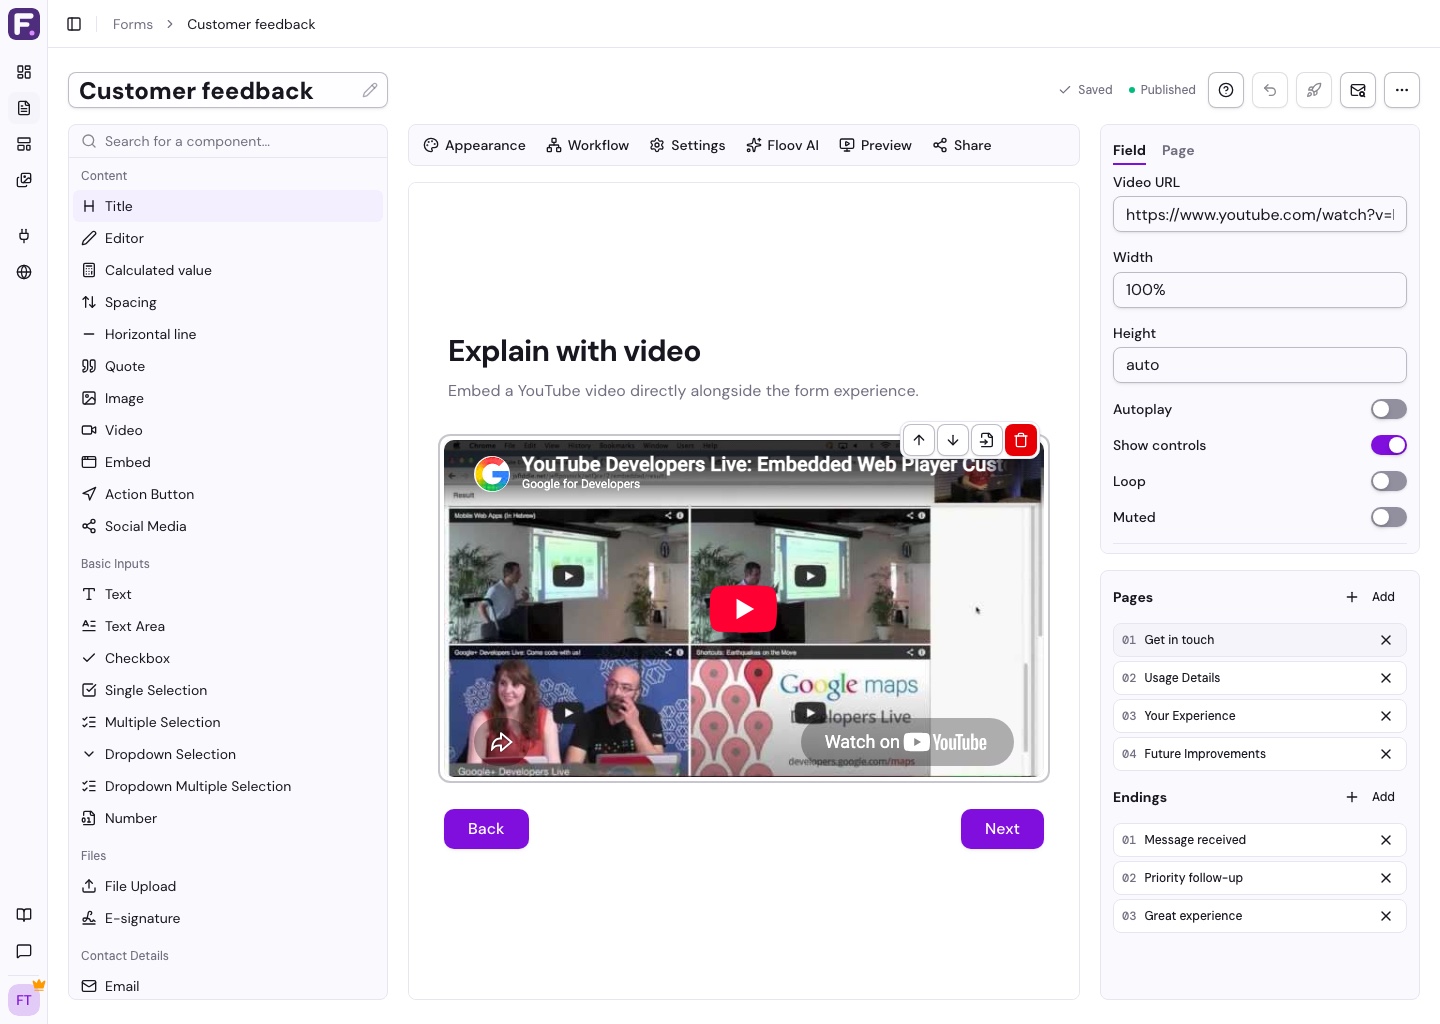
Task: Select the Calculated value component
Action: click(x=228, y=270)
